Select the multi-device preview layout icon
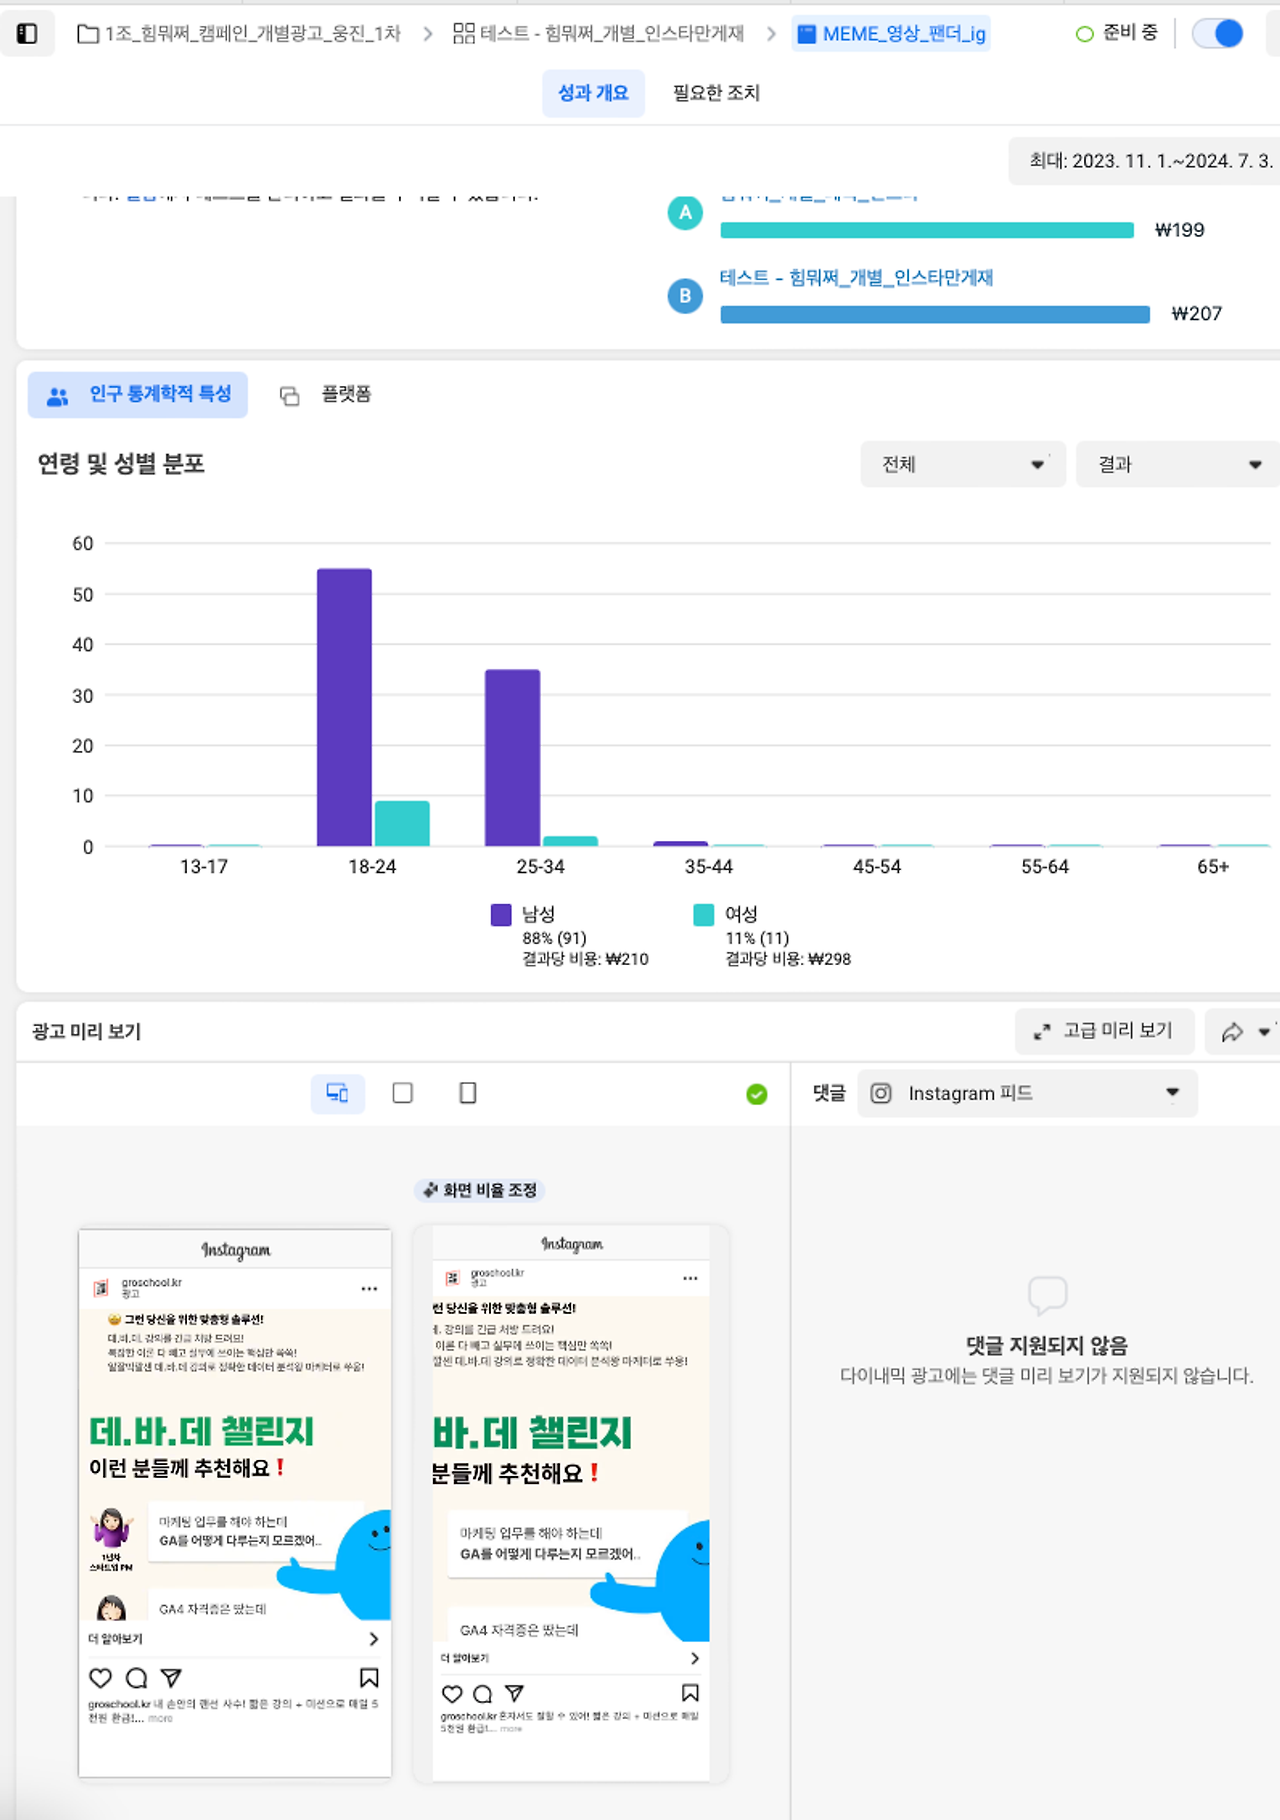The image size is (1280, 1820). click(338, 1093)
